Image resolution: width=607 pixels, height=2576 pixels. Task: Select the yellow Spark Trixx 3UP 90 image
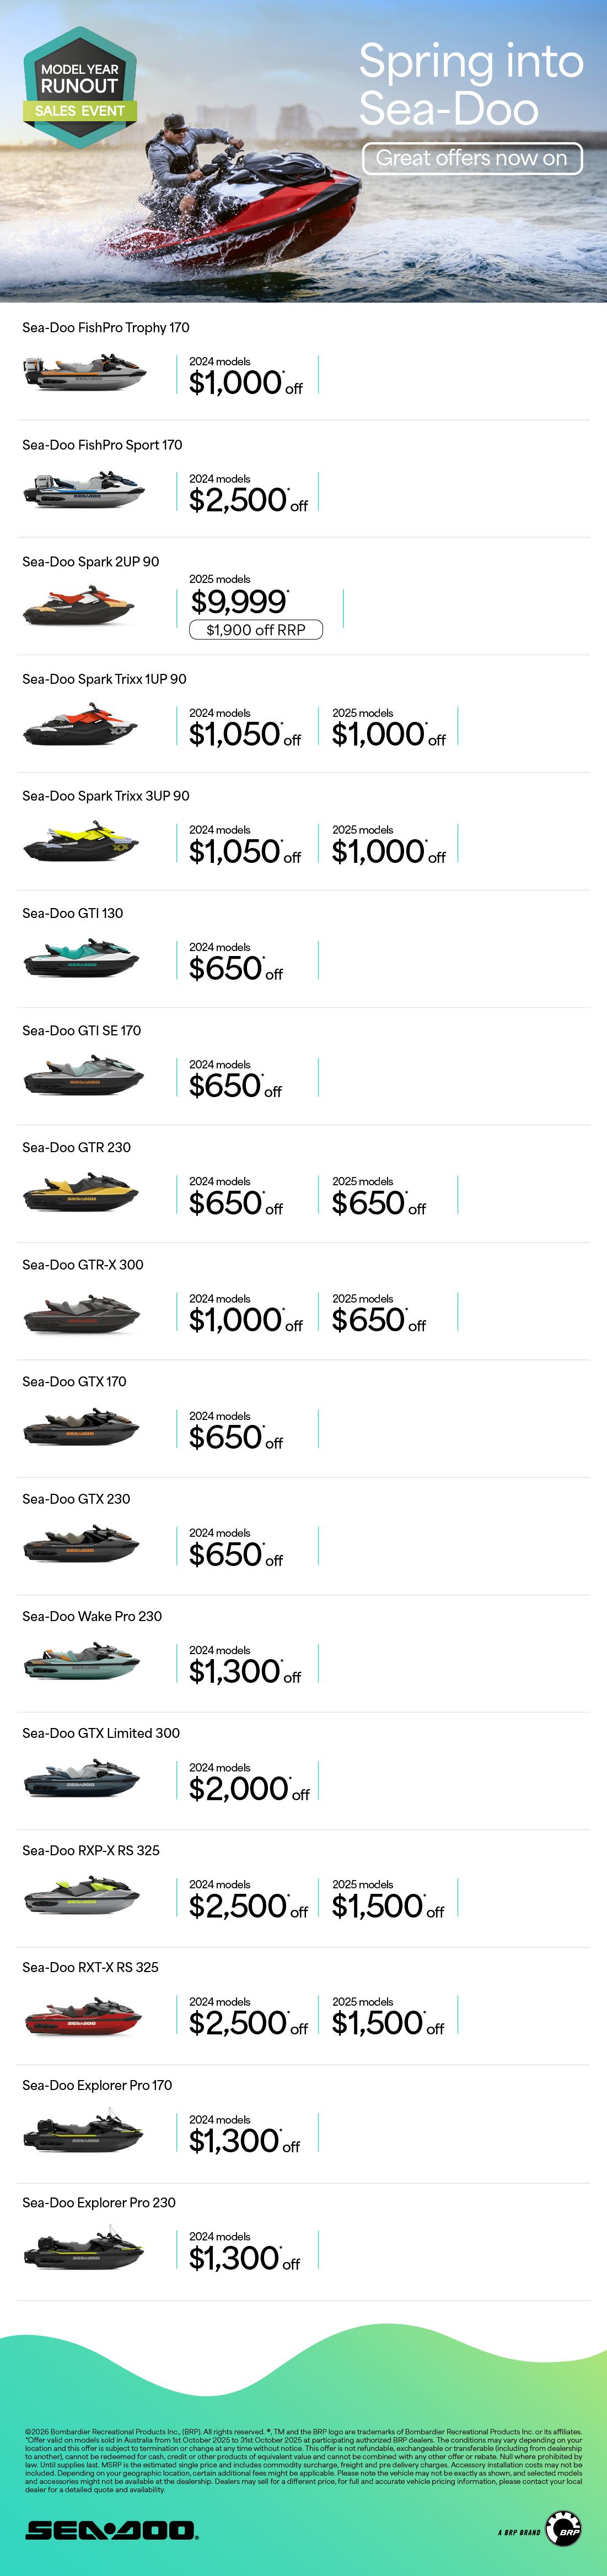(80, 842)
